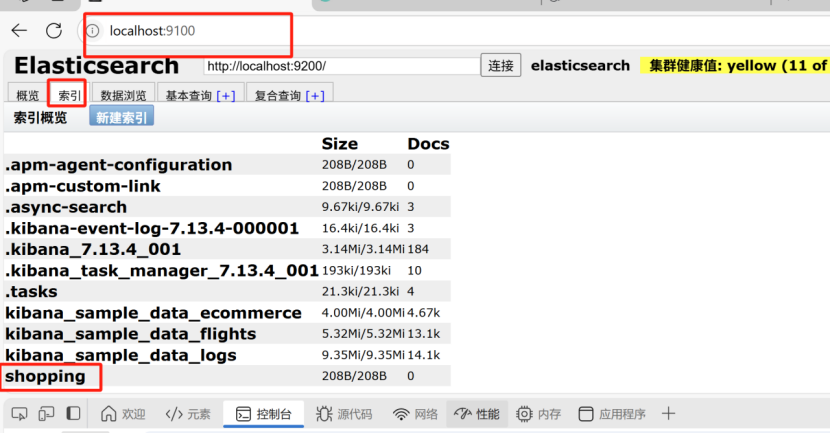Click the 3.14Mi/3.14Mi size value
This screenshot has height=434, width=830.
pyautogui.click(x=363, y=249)
